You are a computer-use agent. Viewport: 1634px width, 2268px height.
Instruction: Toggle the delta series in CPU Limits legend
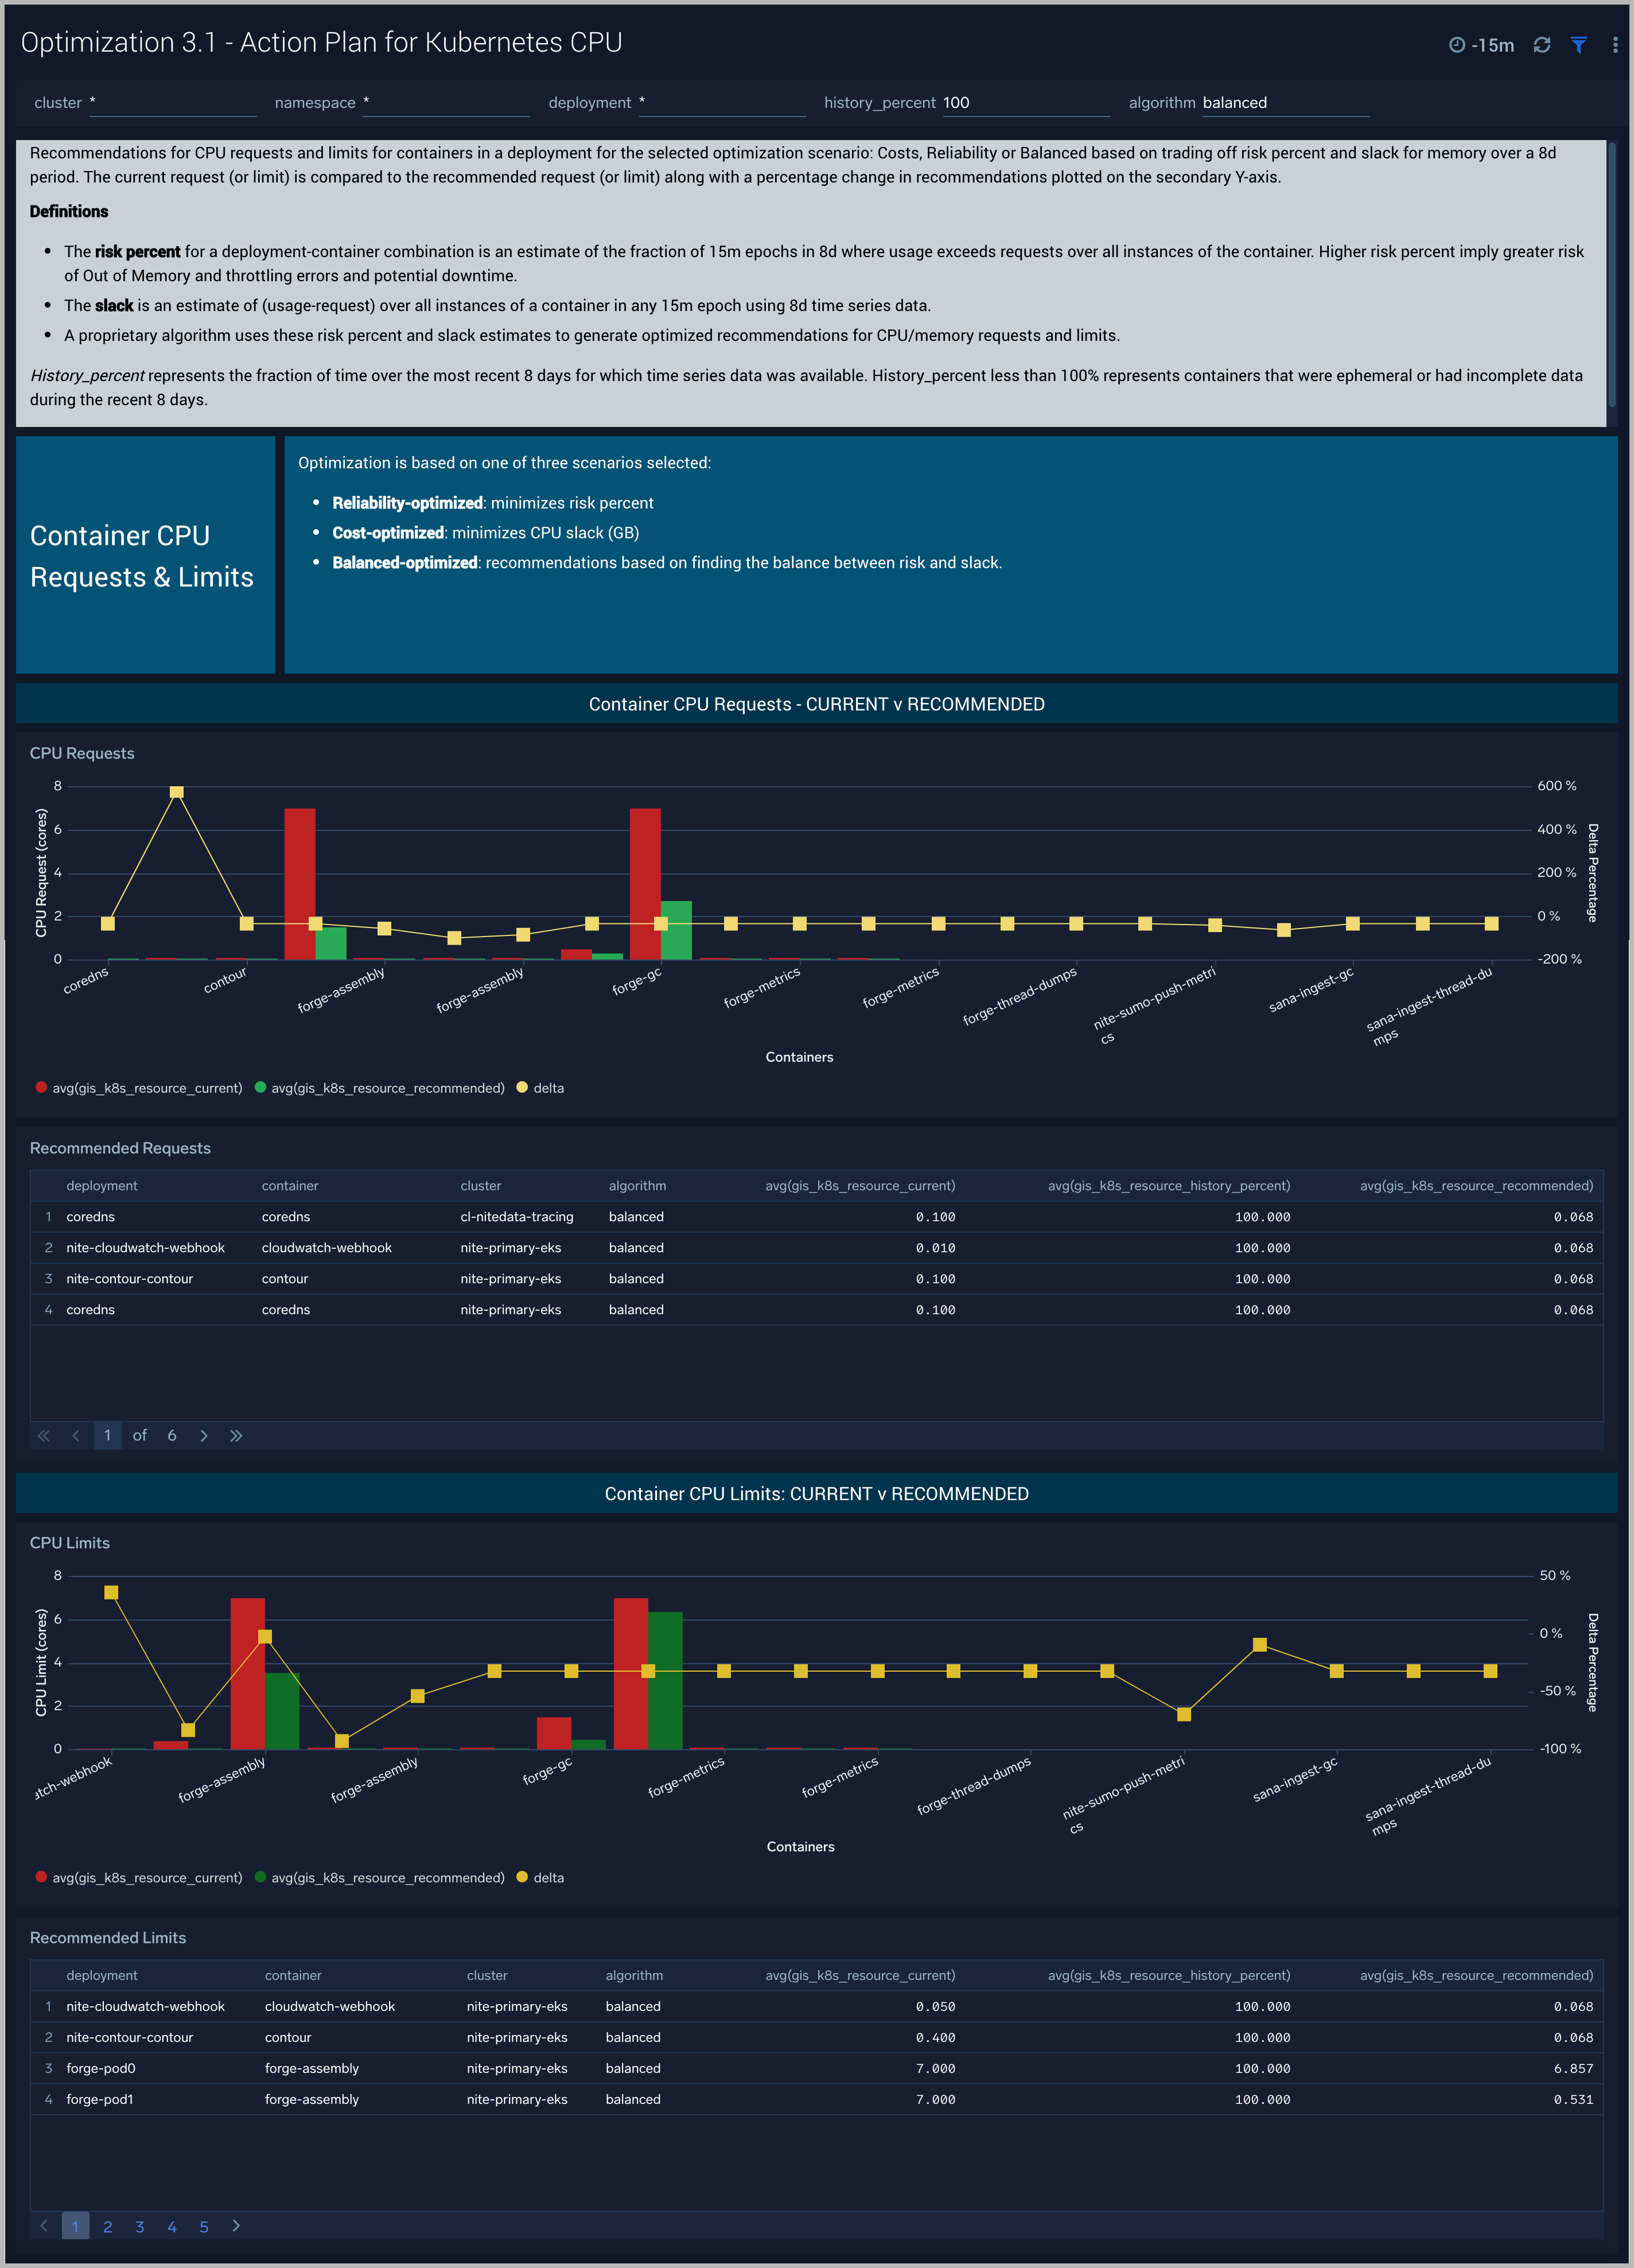(540, 1877)
